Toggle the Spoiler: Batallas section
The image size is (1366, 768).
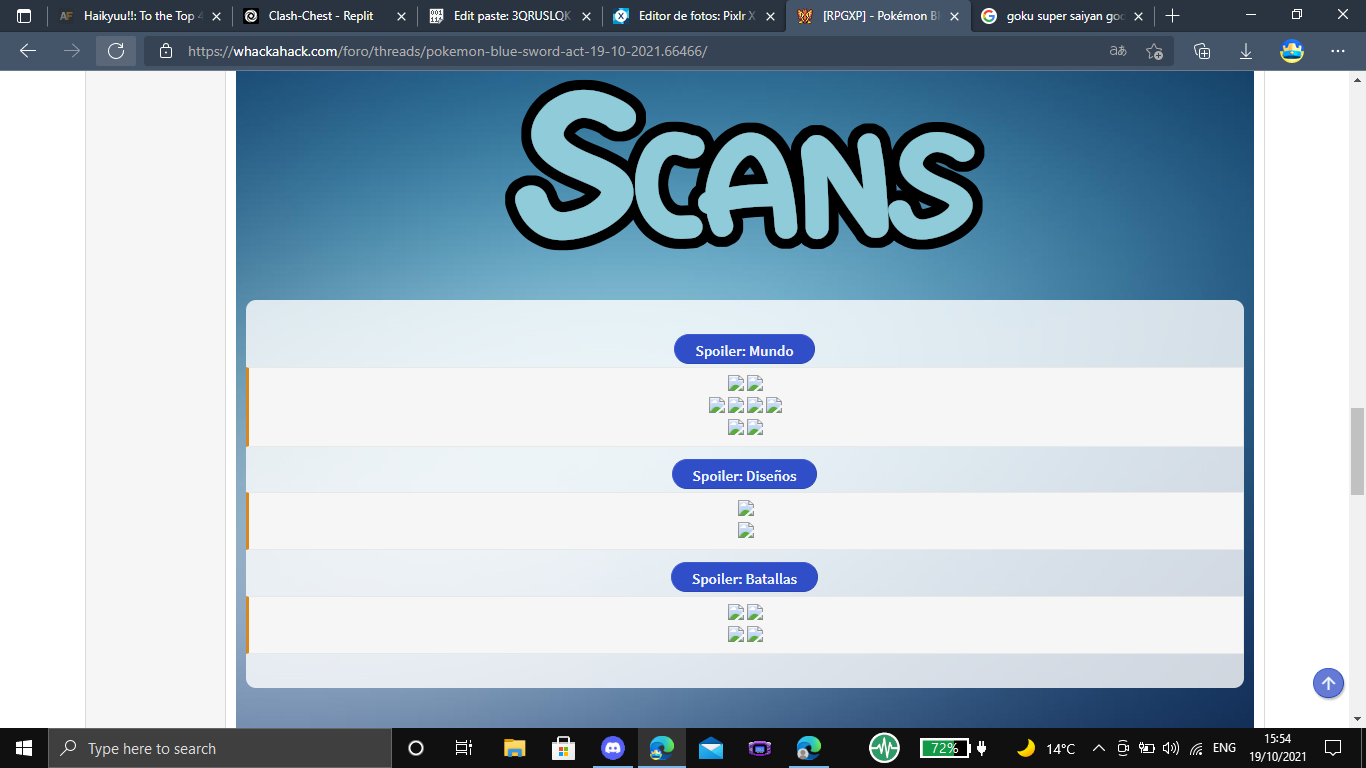744,578
